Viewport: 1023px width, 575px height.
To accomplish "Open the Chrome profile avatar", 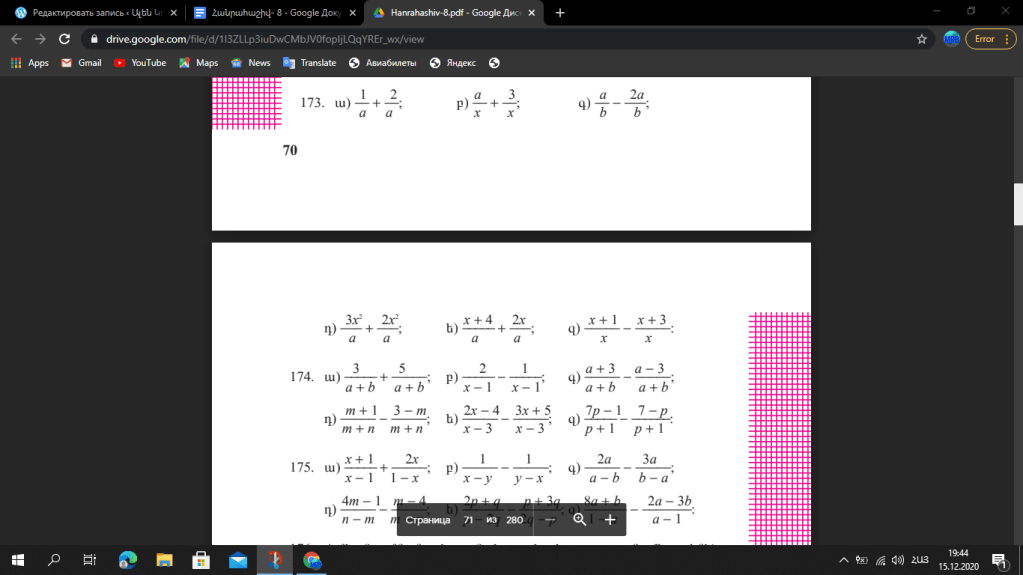I will coord(951,39).
